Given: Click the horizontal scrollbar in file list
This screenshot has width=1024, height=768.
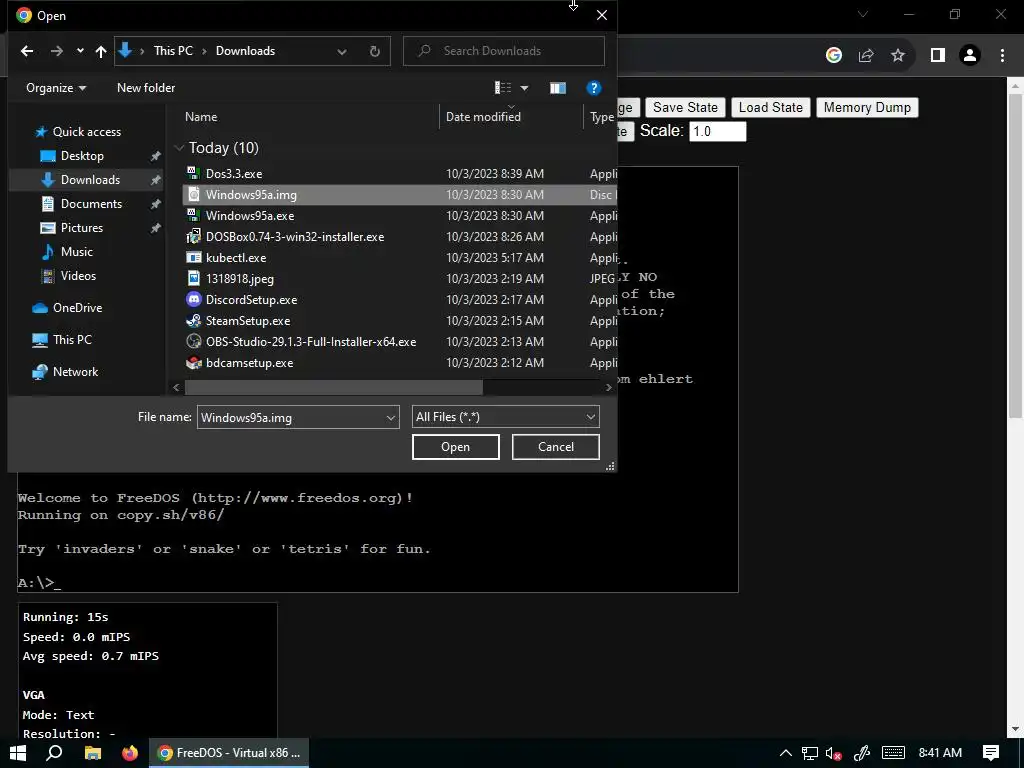Looking at the screenshot, I should point(334,387).
